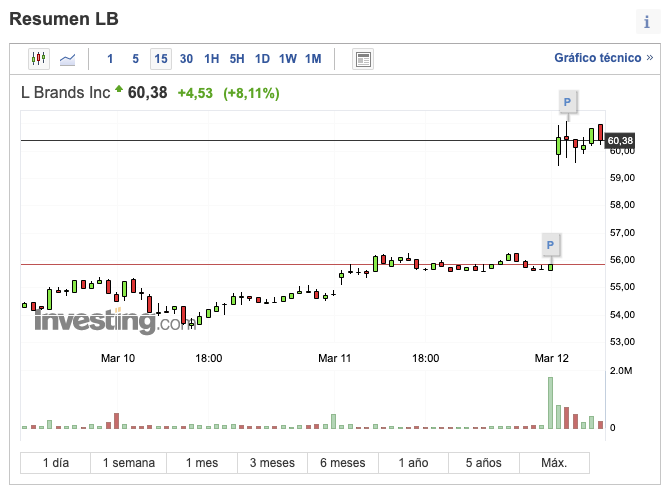Select the 5H interval
Viewport: 669px width, 502px height.
(x=237, y=59)
